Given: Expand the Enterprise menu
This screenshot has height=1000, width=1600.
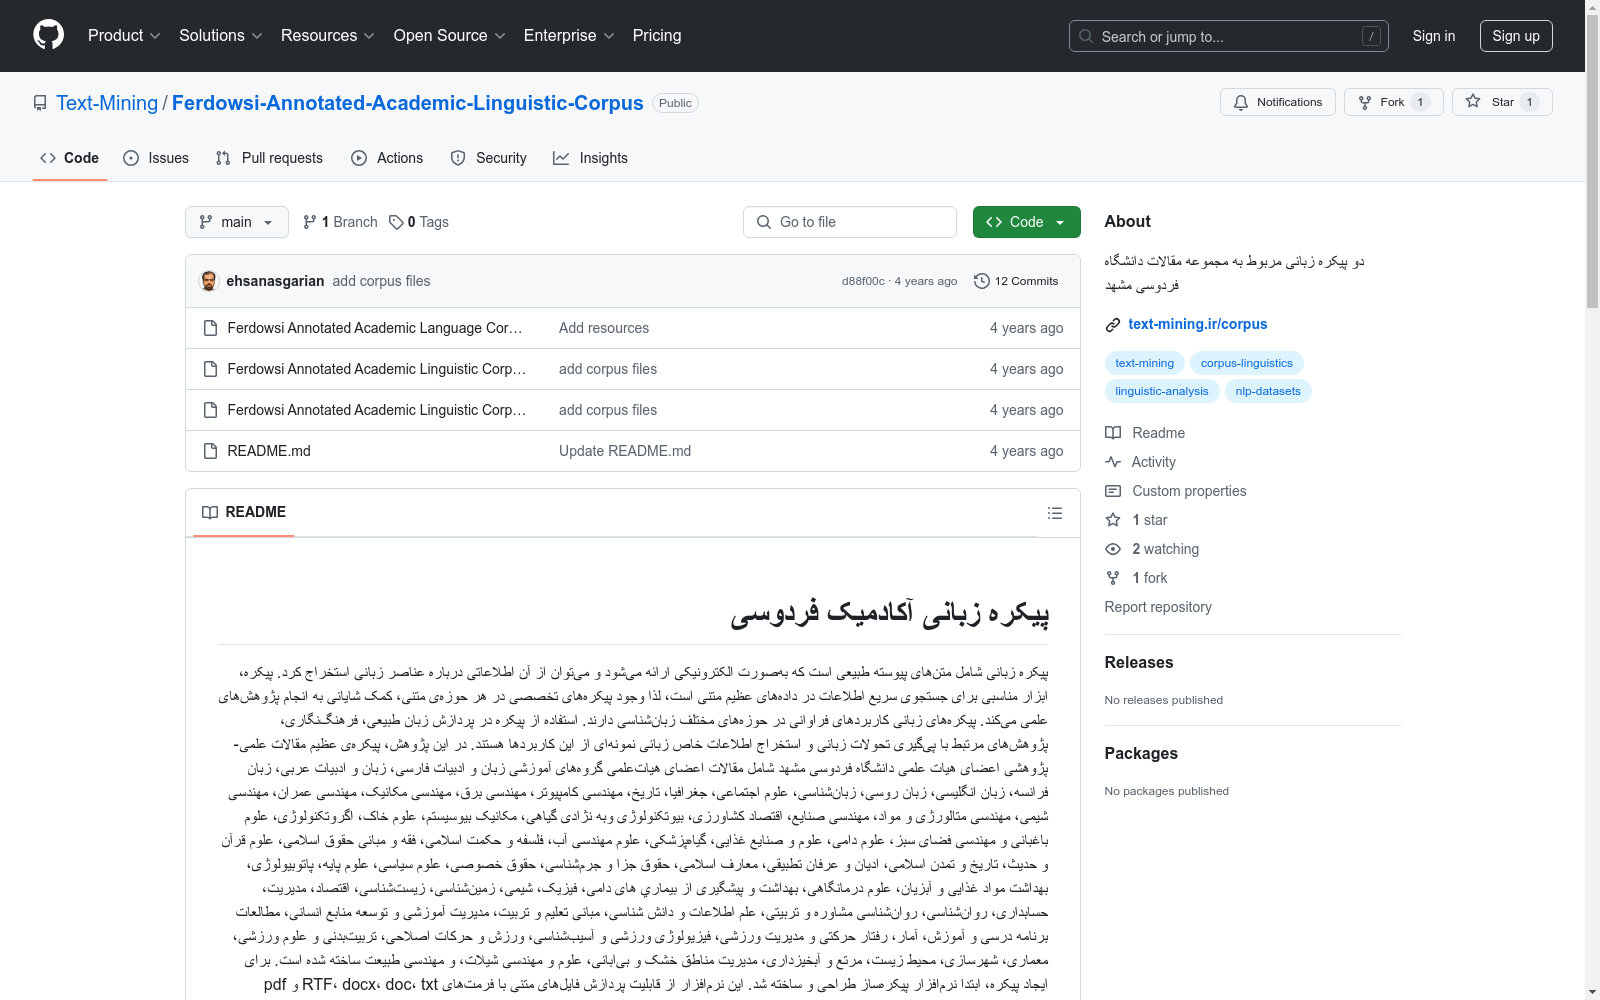Looking at the screenshot, I should point(569,36).
